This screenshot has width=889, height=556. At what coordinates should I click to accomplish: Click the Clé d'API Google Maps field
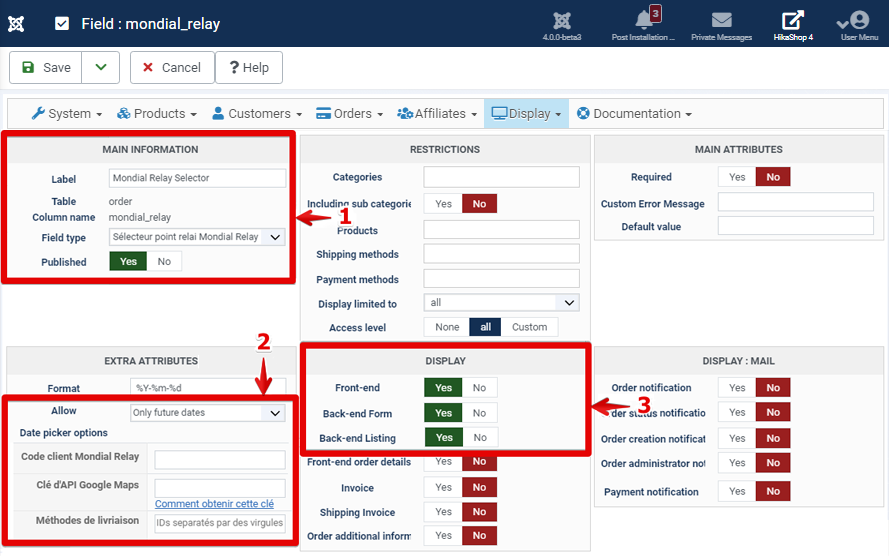click(x=220, y=488)
